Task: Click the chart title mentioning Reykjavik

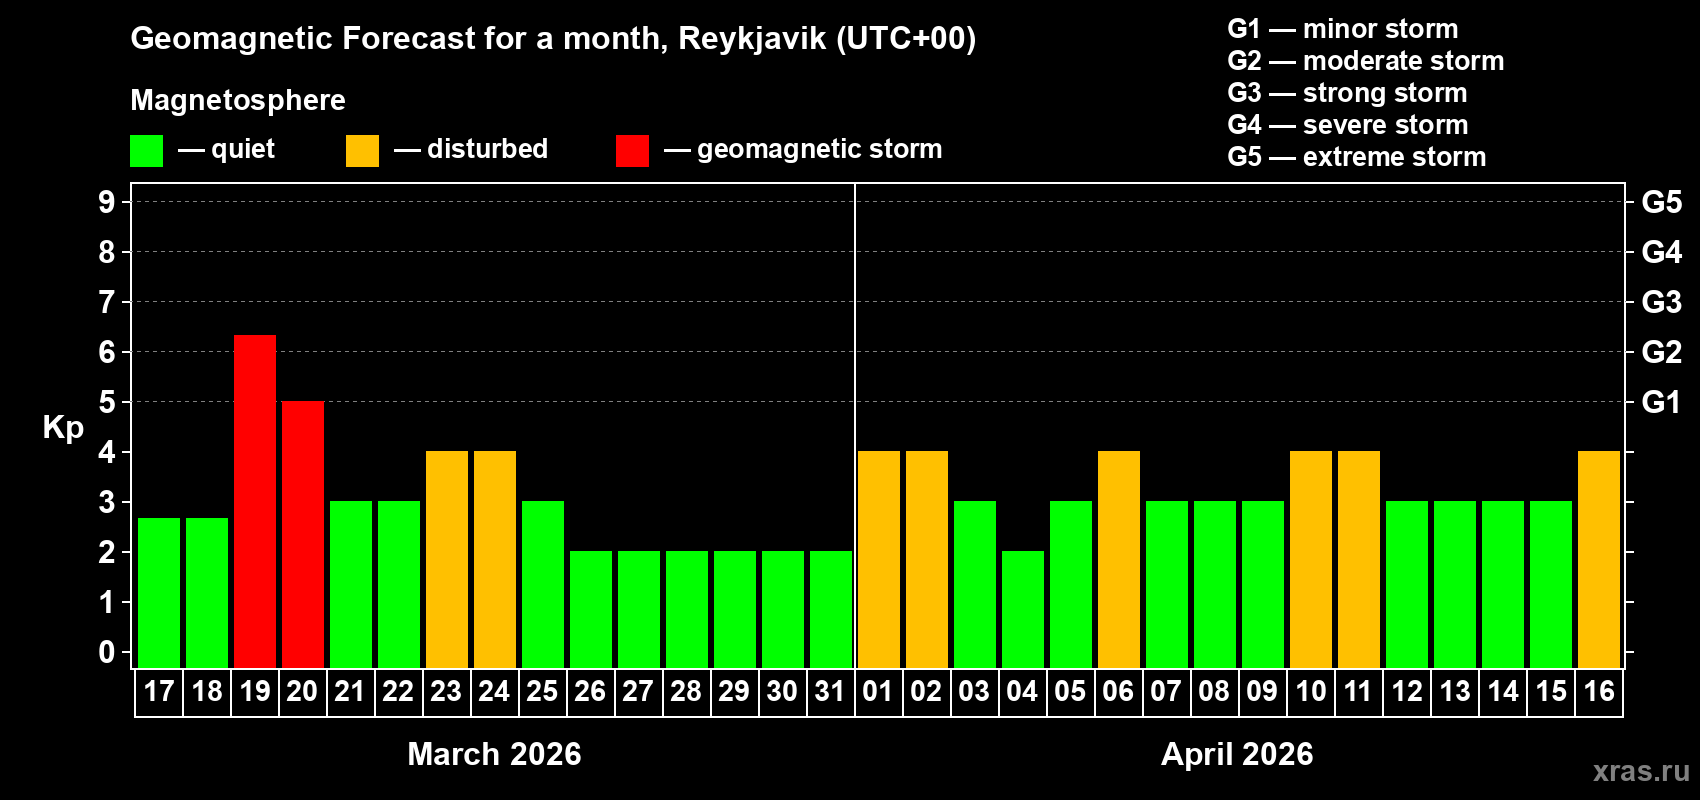Action: tap(553, 39)
